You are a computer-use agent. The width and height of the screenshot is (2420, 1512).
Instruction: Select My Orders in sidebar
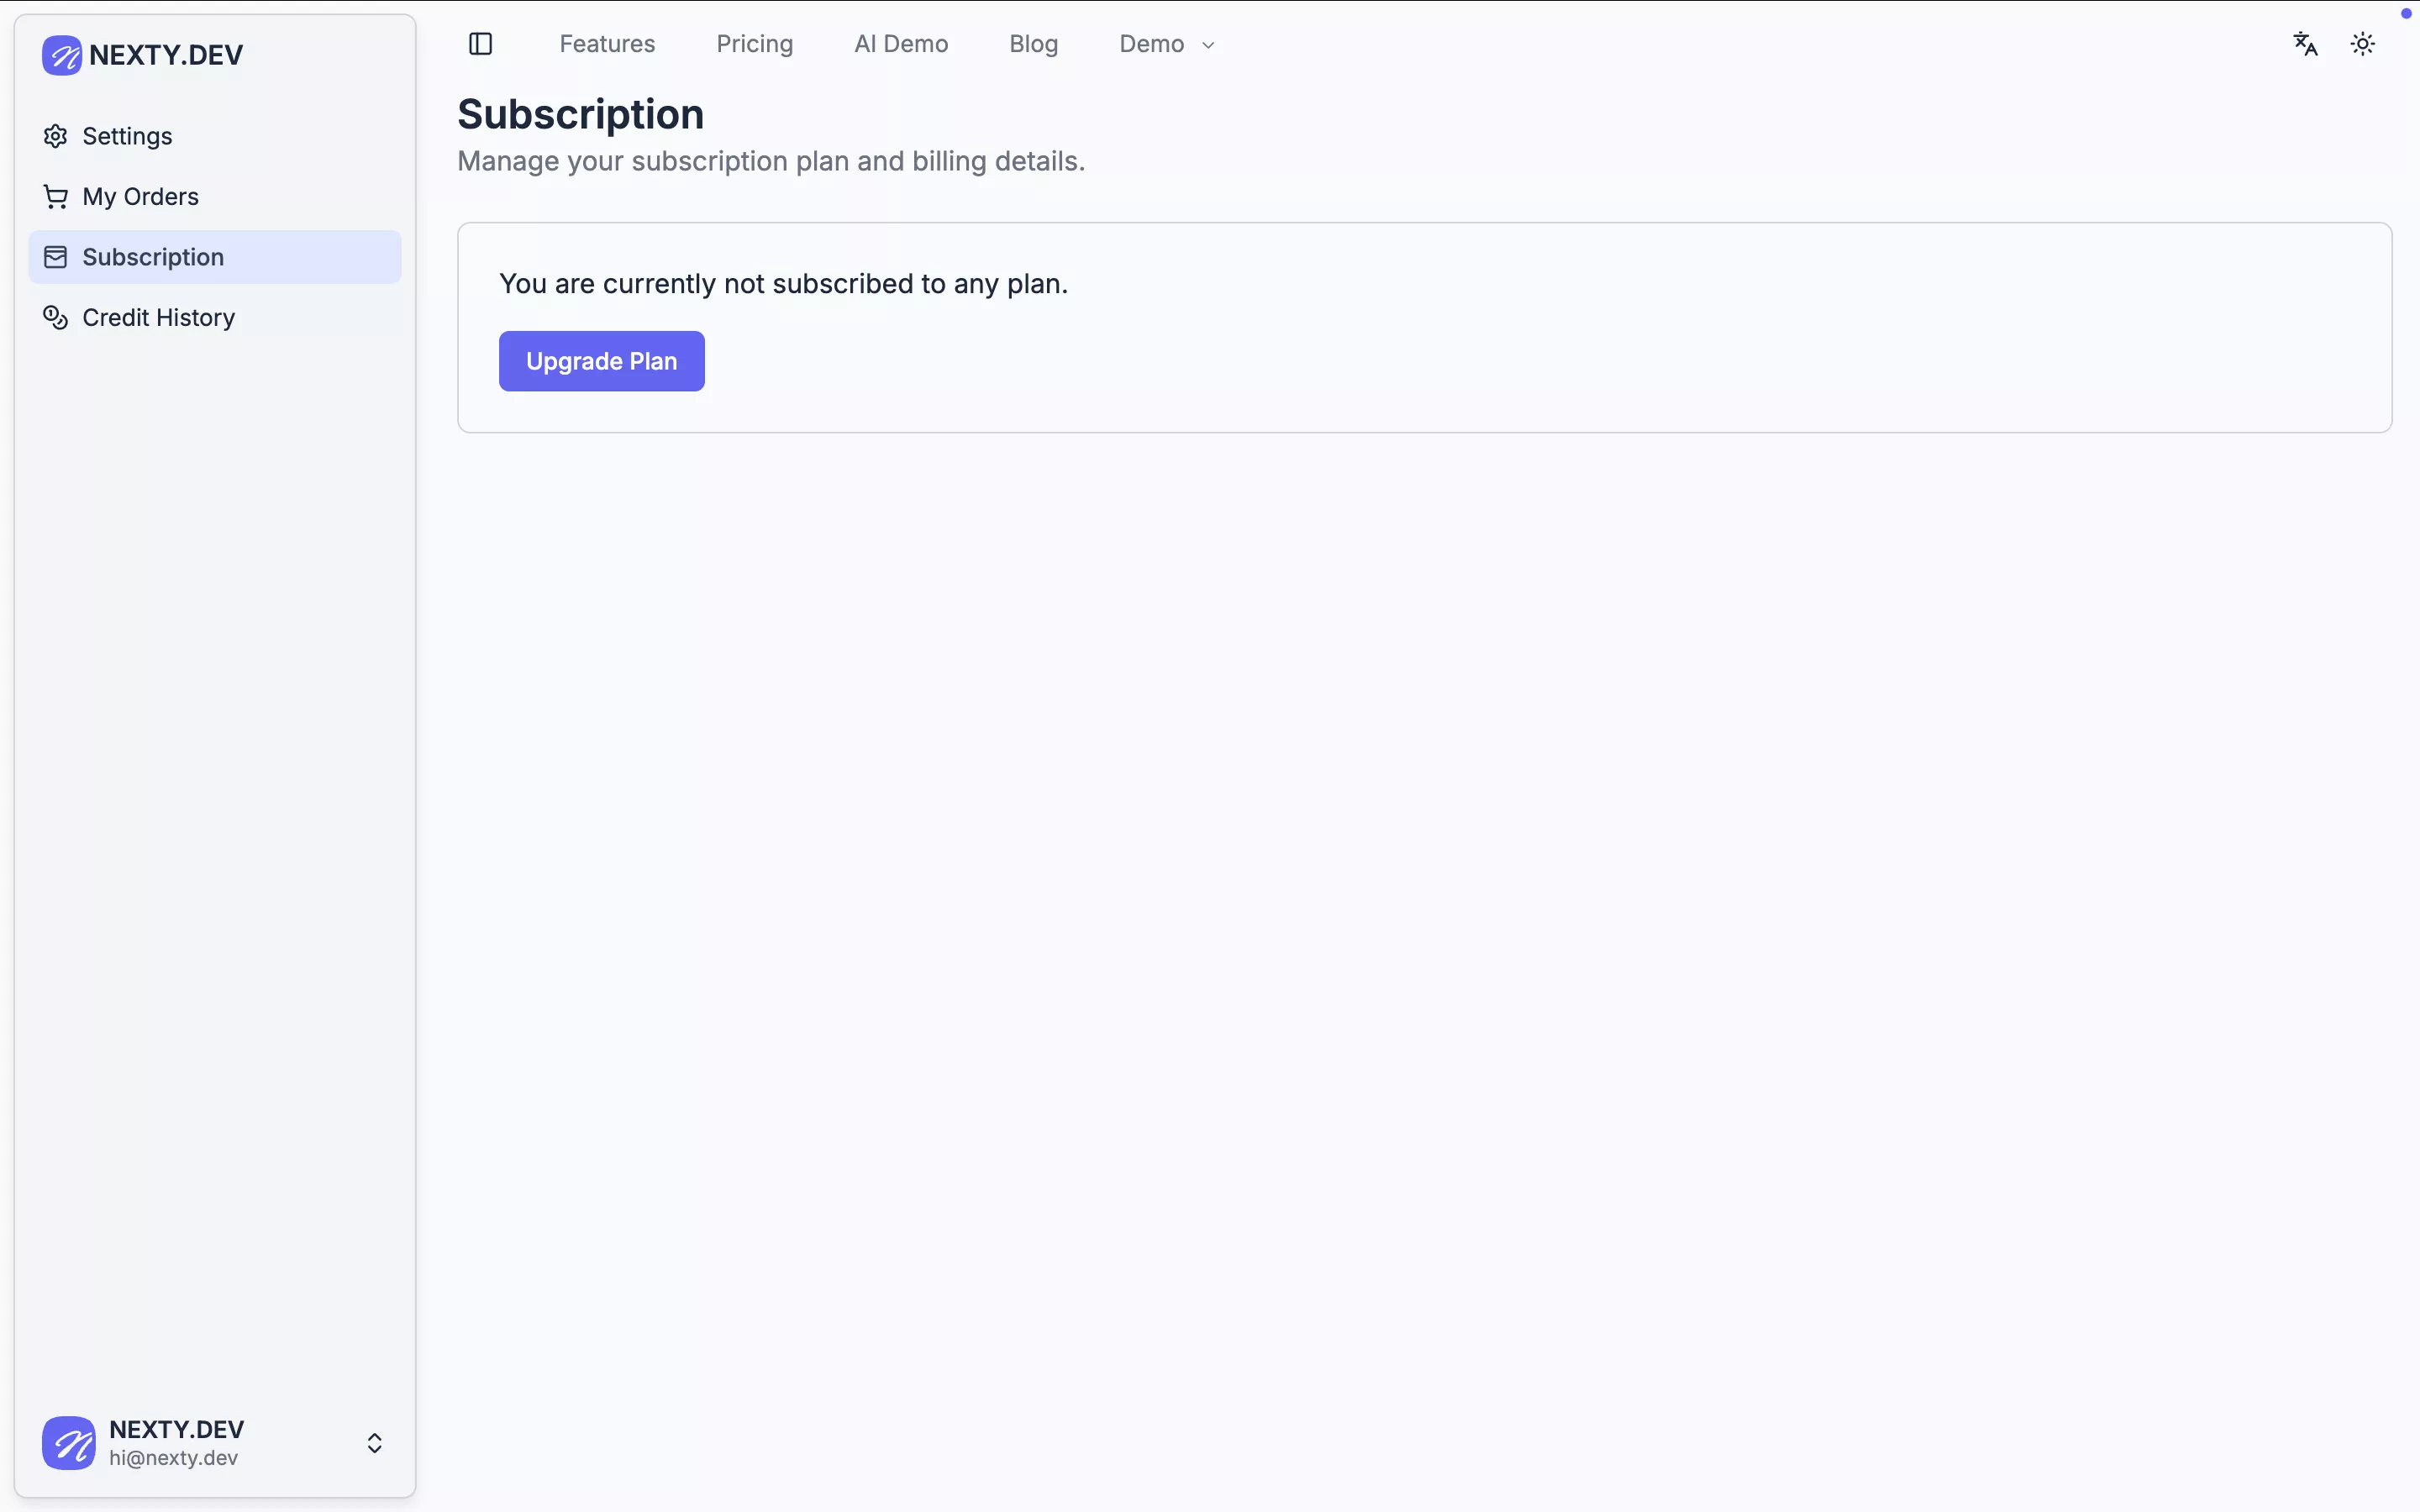click(215, 197)
